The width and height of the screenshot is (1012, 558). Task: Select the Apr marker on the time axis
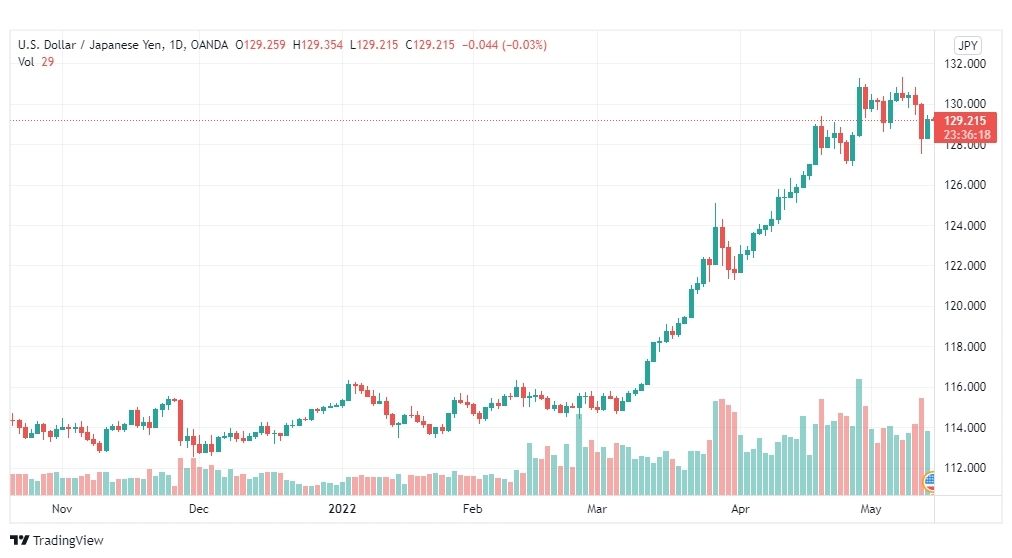[x=741, y=509]
